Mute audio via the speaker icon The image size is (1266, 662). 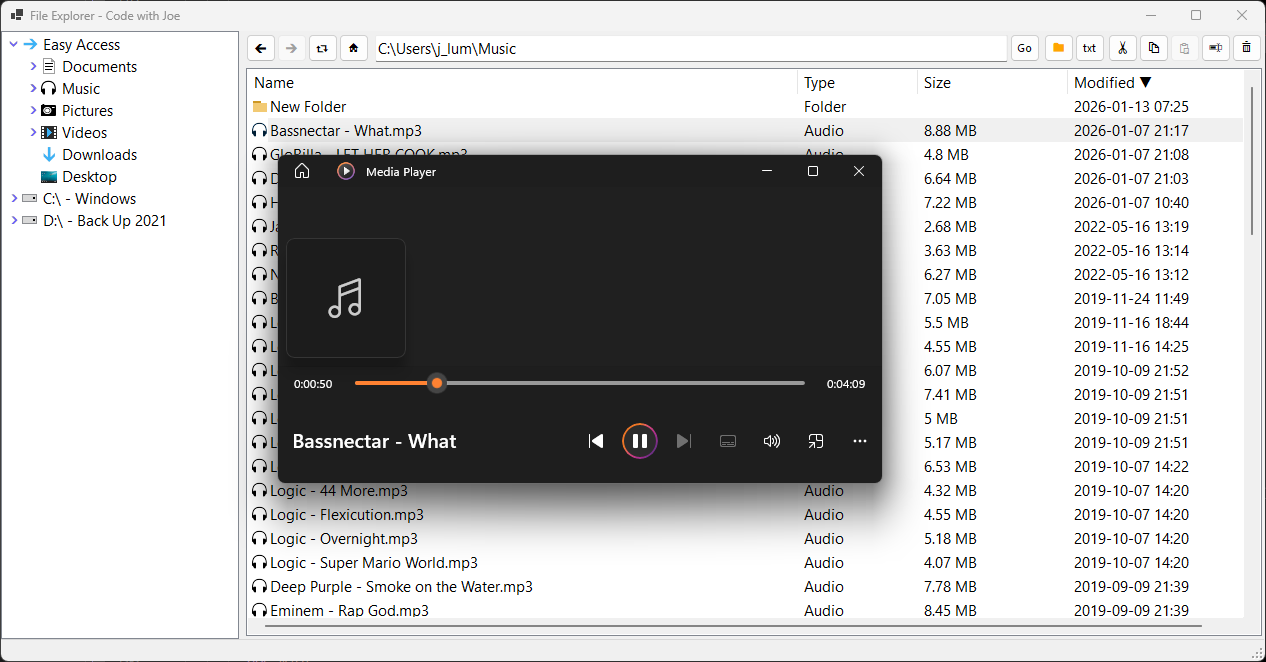771,440
